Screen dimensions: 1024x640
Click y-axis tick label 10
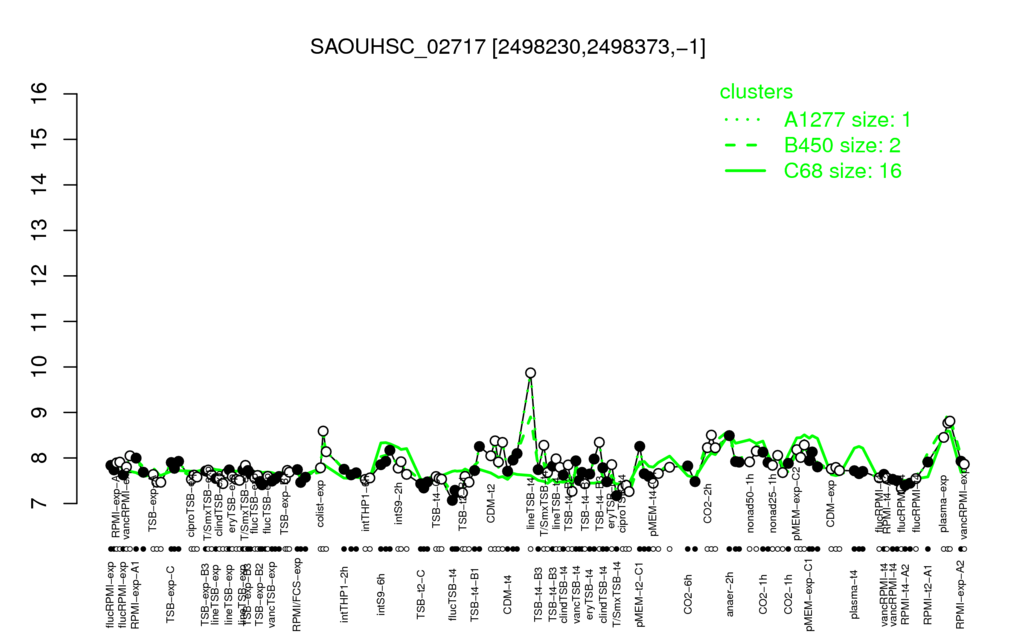point(40,367)
